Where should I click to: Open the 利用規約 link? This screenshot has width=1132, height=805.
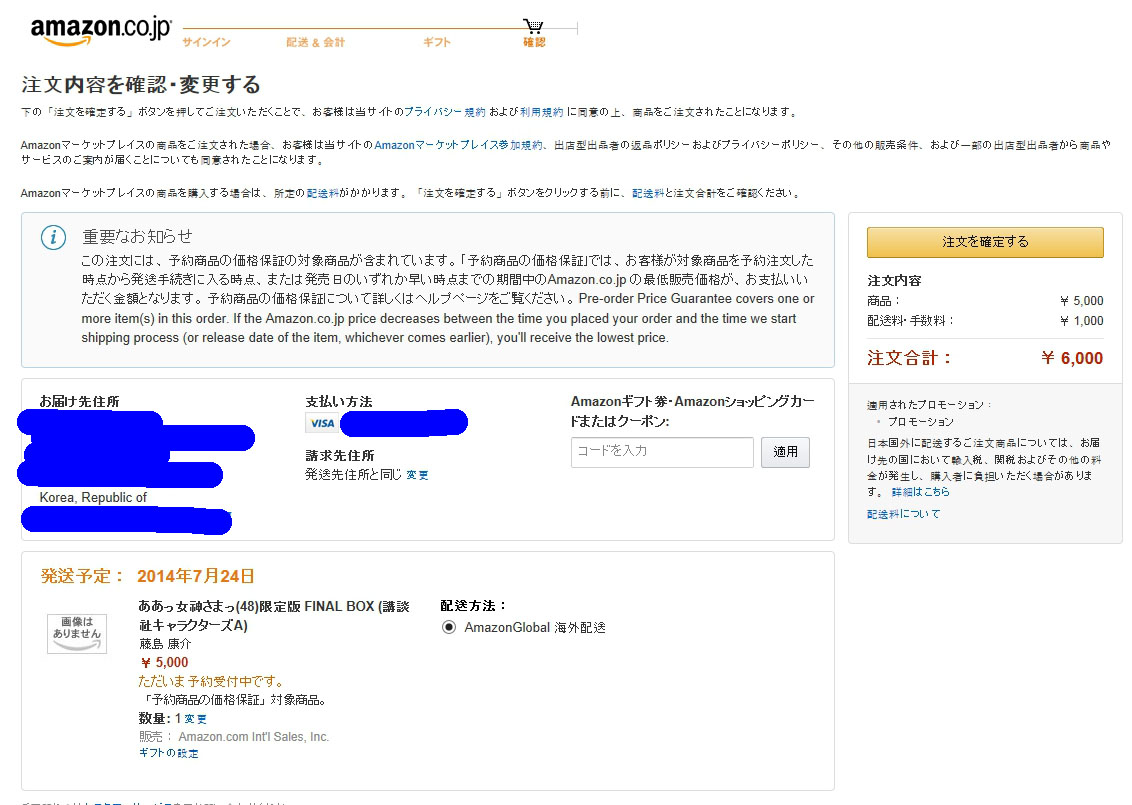(x=541, y=112)
